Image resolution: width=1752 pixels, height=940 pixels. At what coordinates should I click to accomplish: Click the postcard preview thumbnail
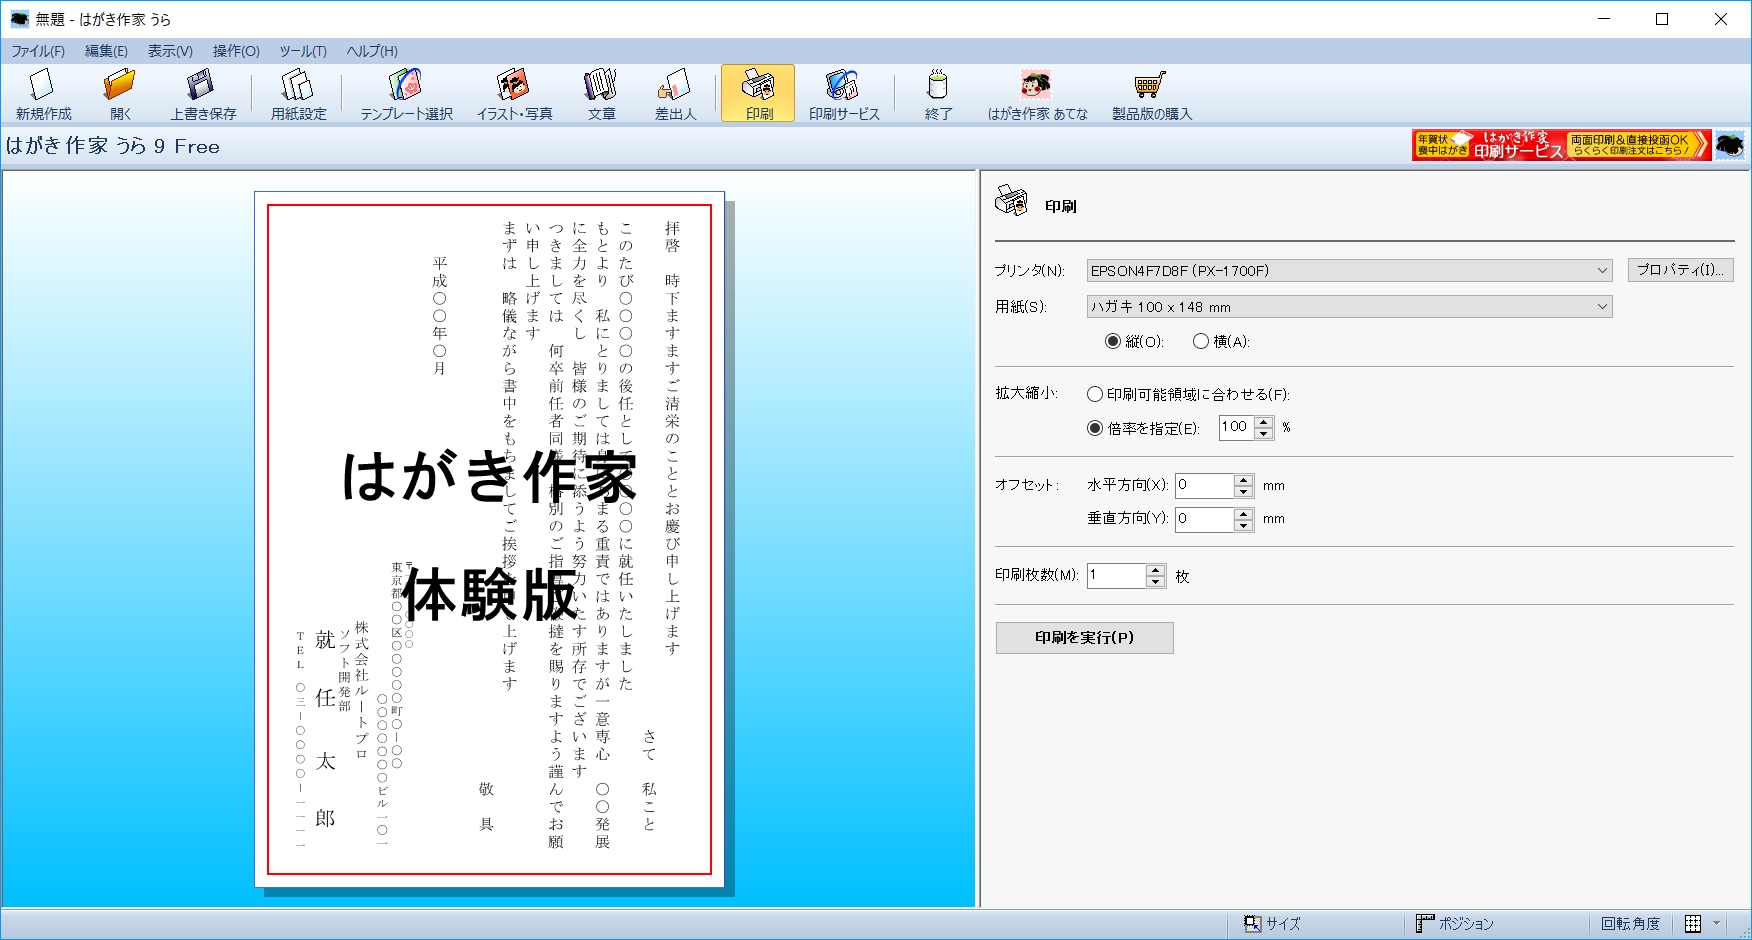click(489, 539)
